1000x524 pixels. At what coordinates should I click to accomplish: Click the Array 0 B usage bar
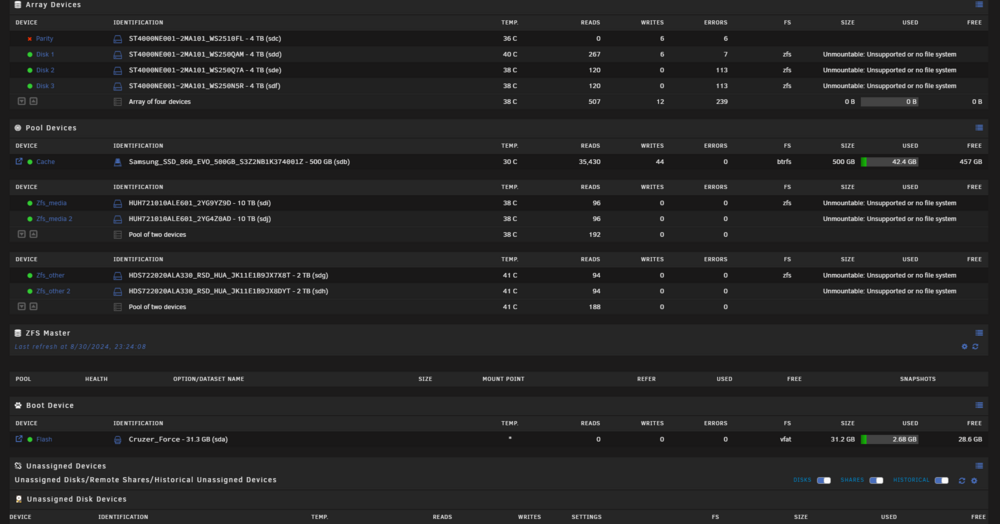[890, 102]
